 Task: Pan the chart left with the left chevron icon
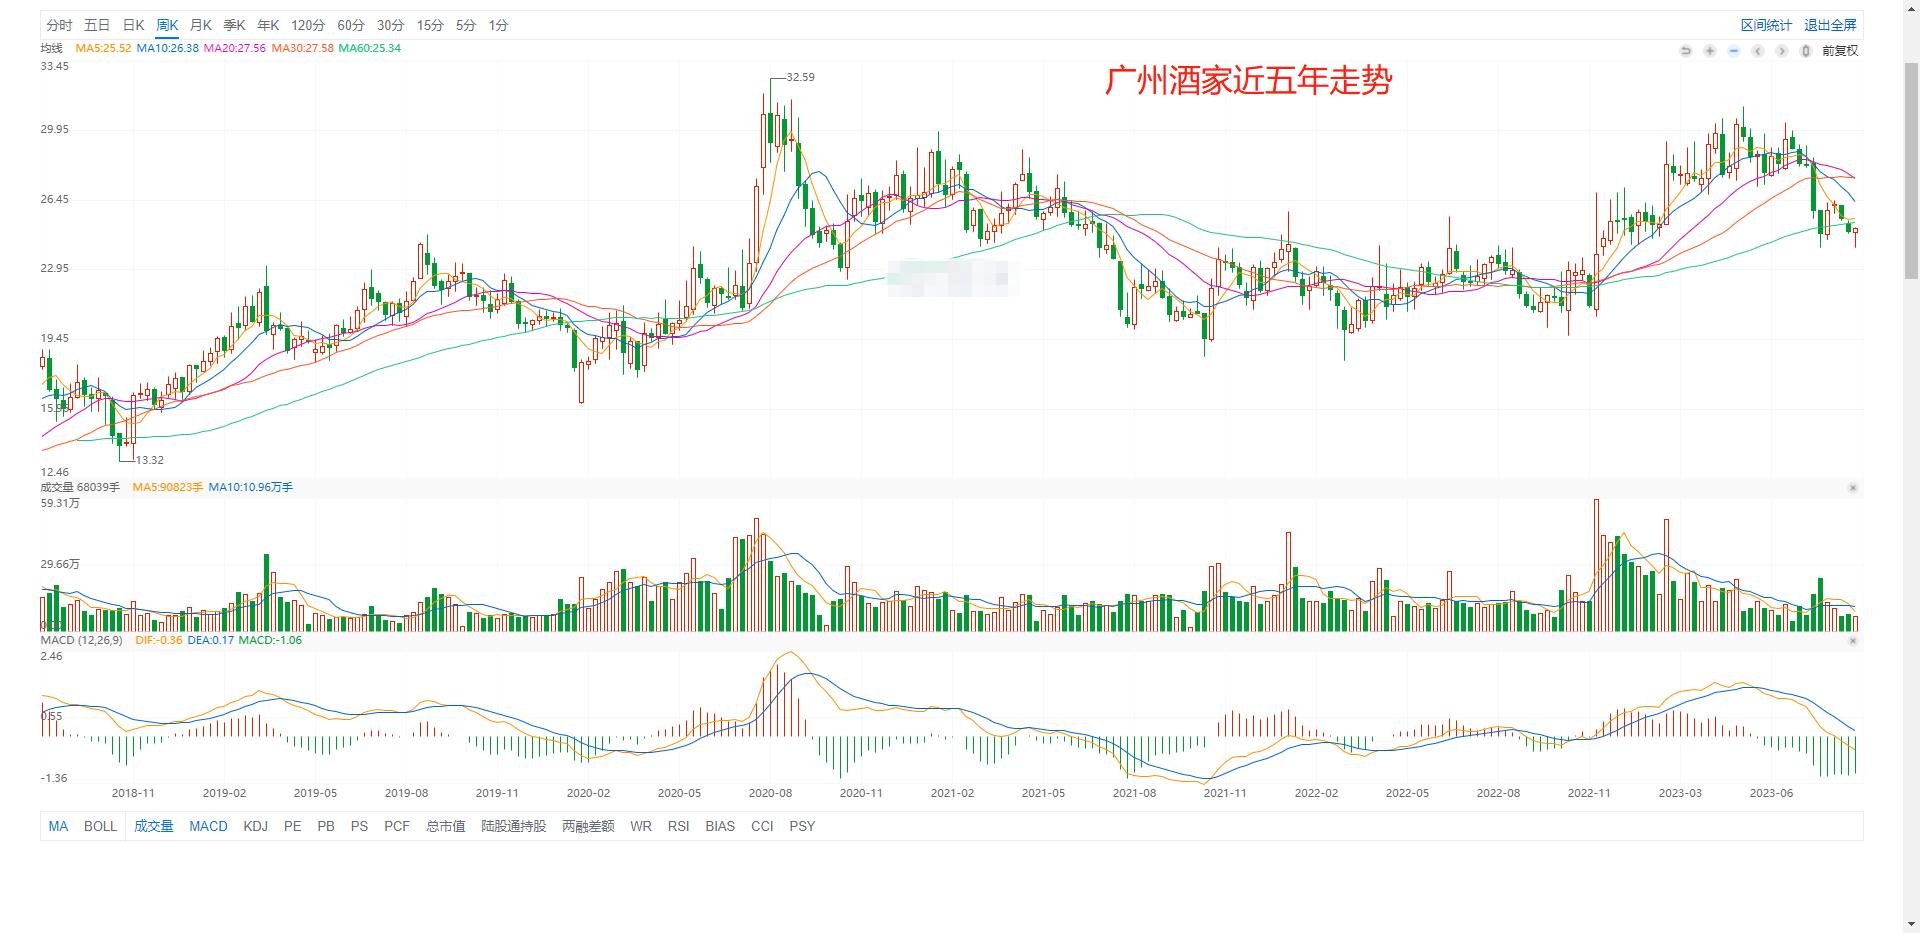click(1757, 50)
